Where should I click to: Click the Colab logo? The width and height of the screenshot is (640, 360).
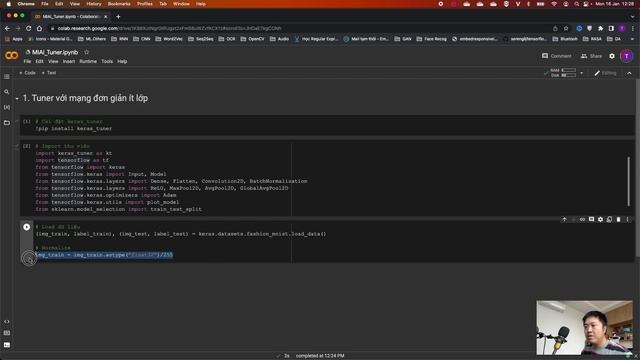tap(11, 56)
